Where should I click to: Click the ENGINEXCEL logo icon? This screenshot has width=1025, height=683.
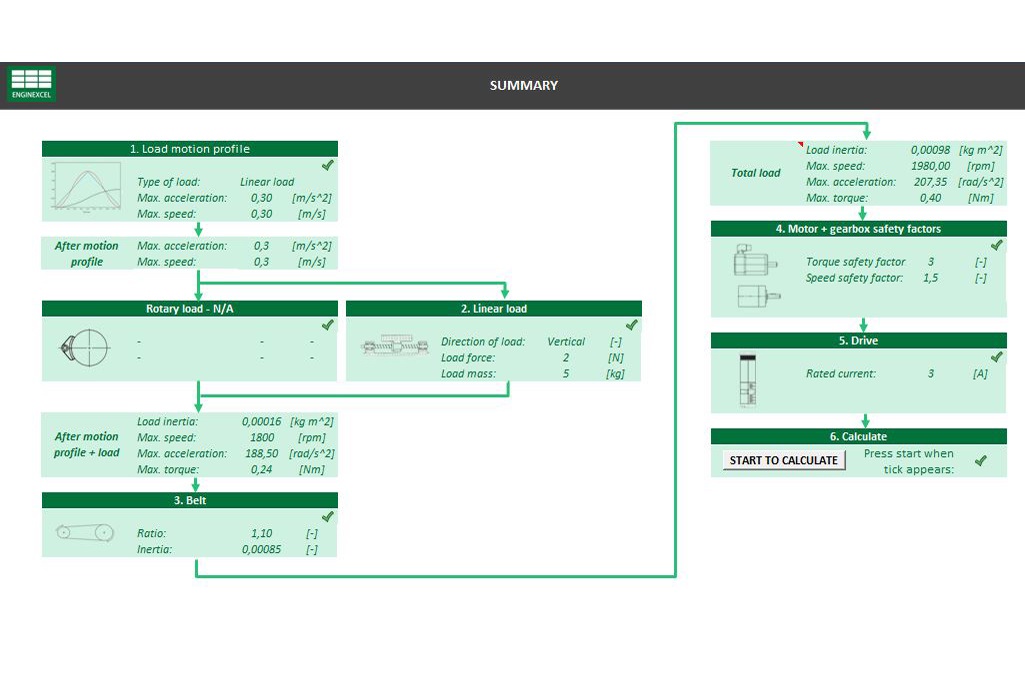coord(31,84)
